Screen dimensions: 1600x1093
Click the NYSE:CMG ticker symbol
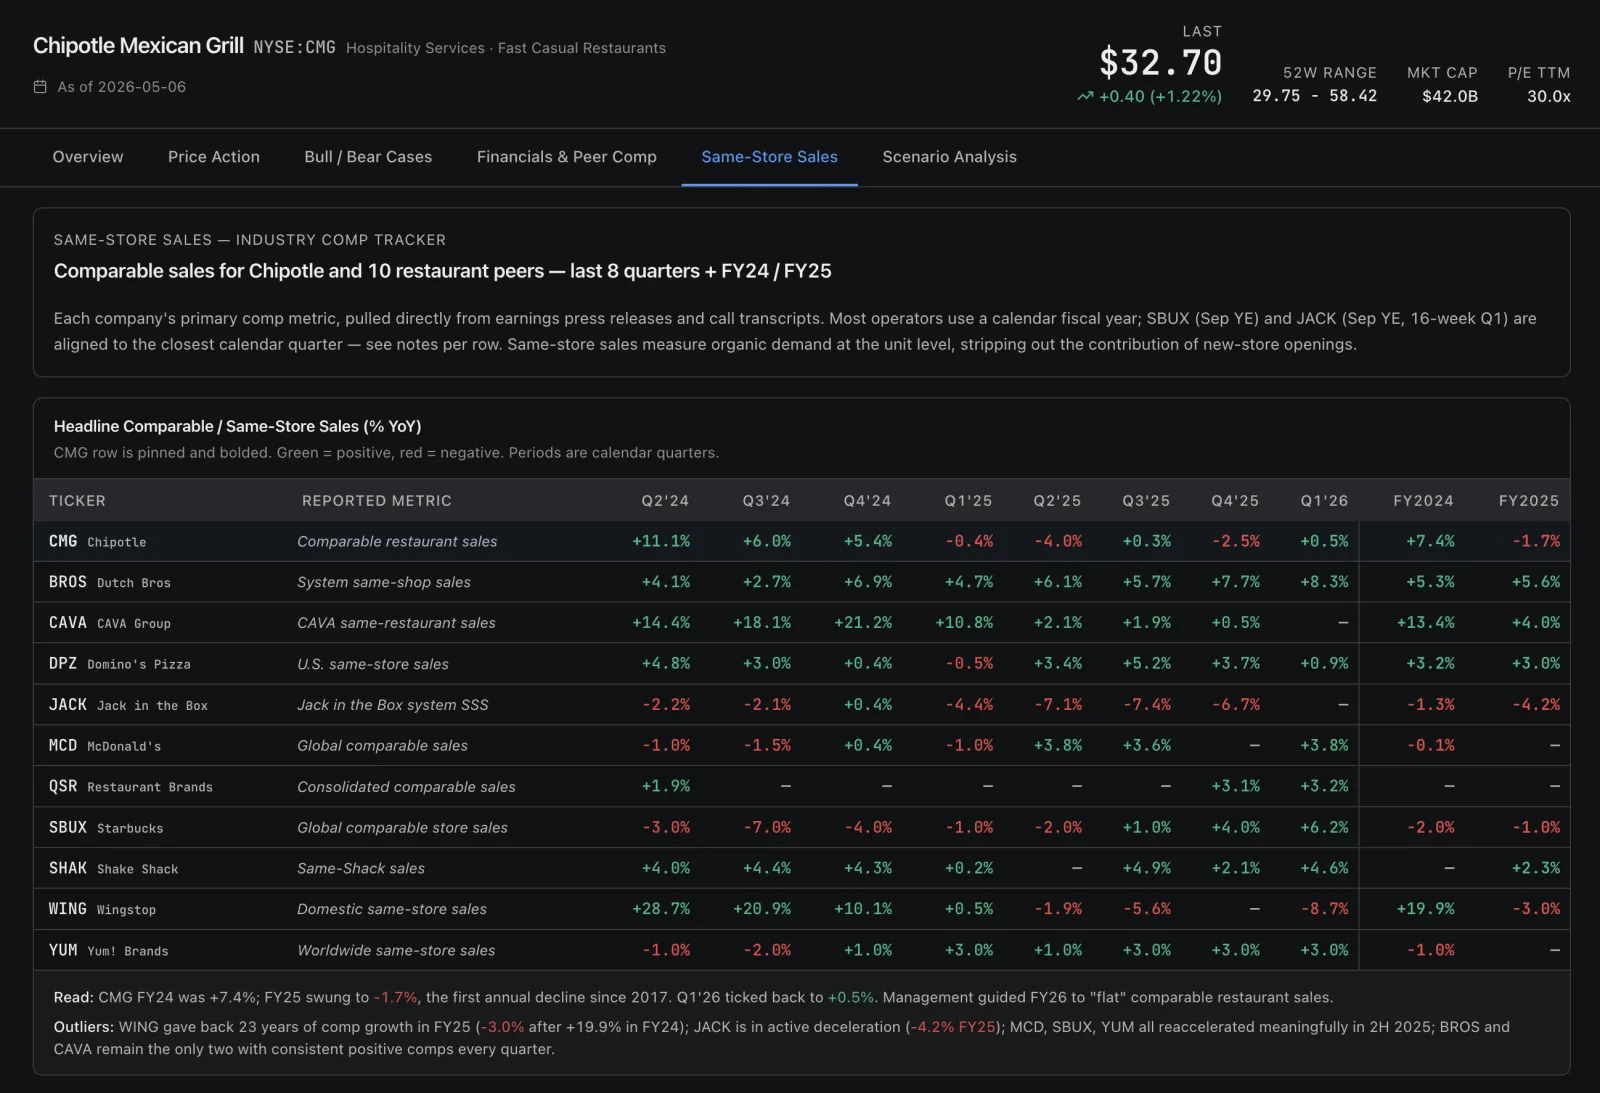[294, 48]
